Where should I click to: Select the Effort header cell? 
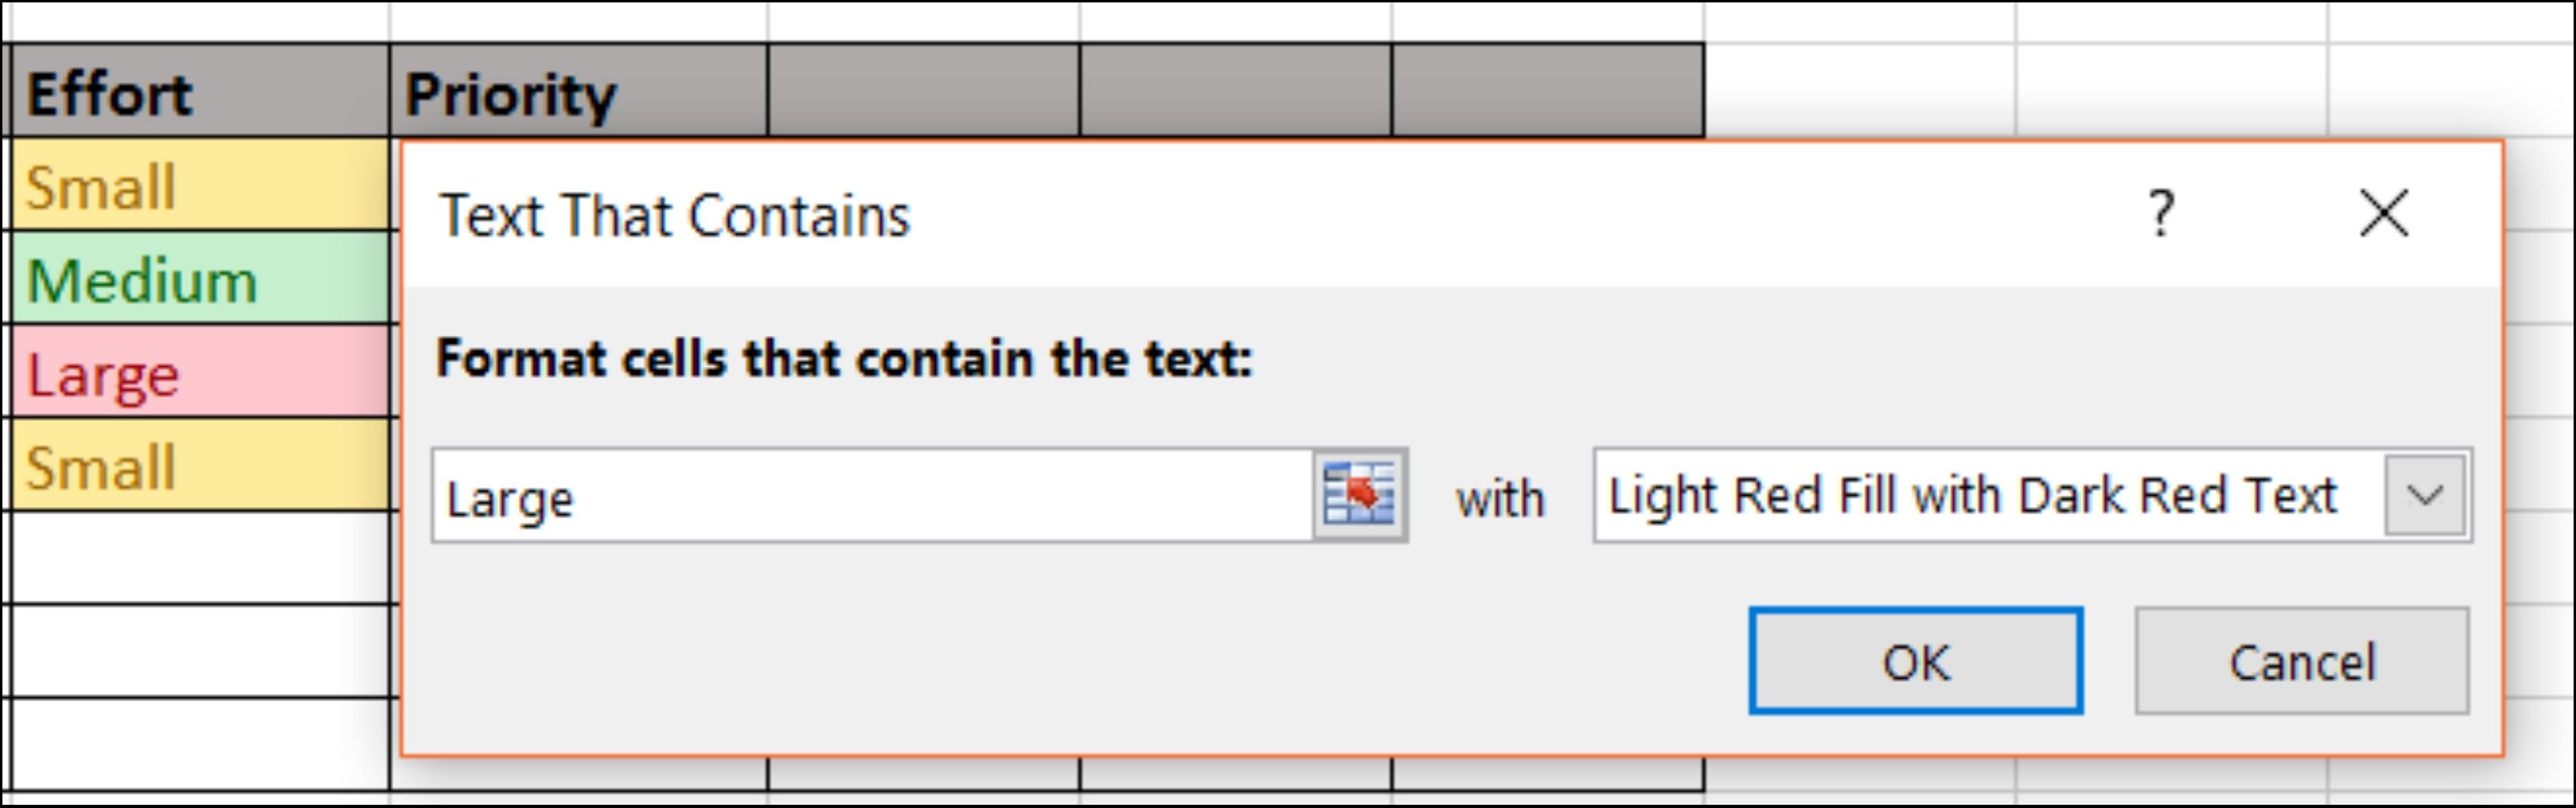[x=198, y=92]
